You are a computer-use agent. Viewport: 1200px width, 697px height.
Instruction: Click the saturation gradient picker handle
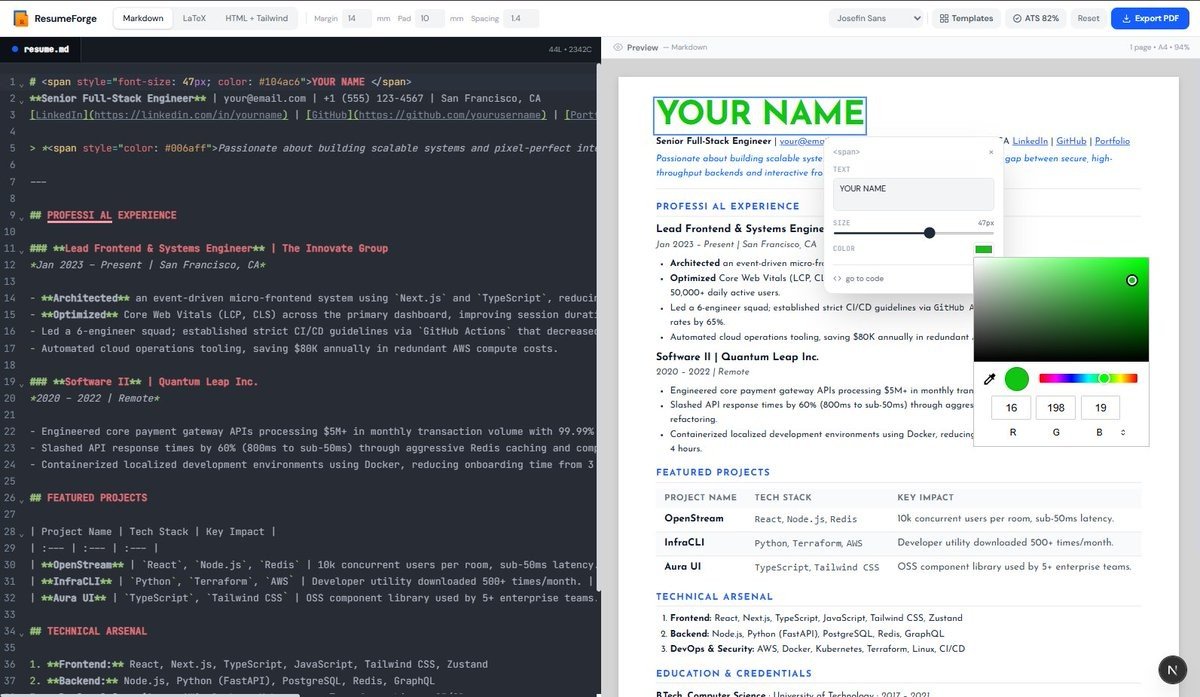point(1132,280)
